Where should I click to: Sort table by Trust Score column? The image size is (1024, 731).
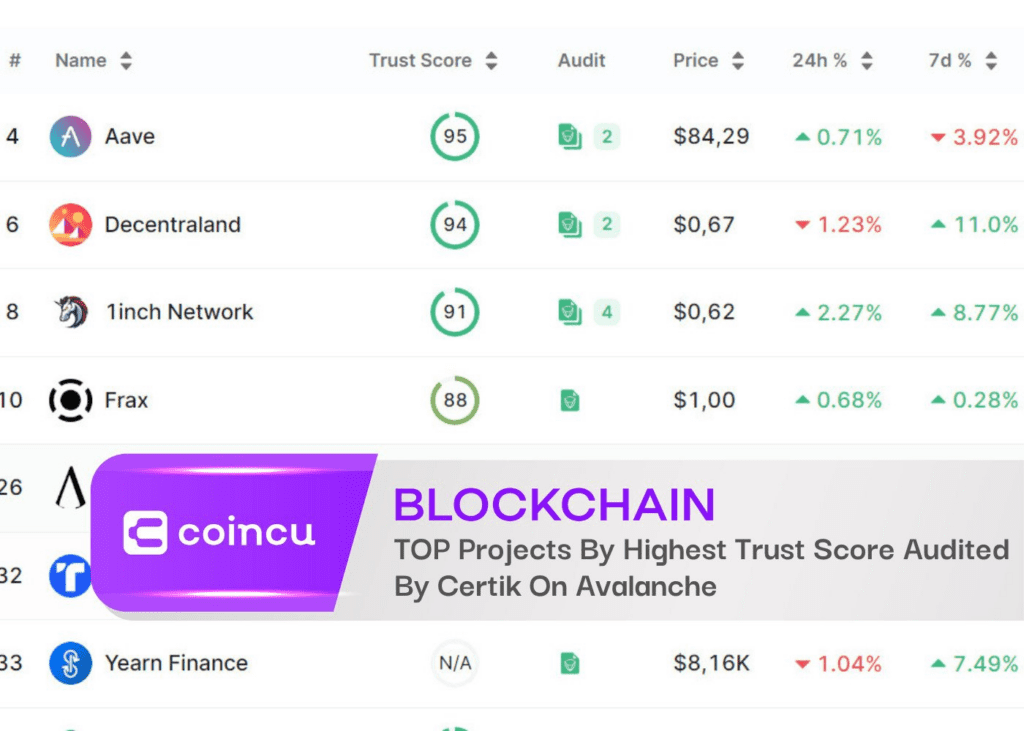pos(433,61)
